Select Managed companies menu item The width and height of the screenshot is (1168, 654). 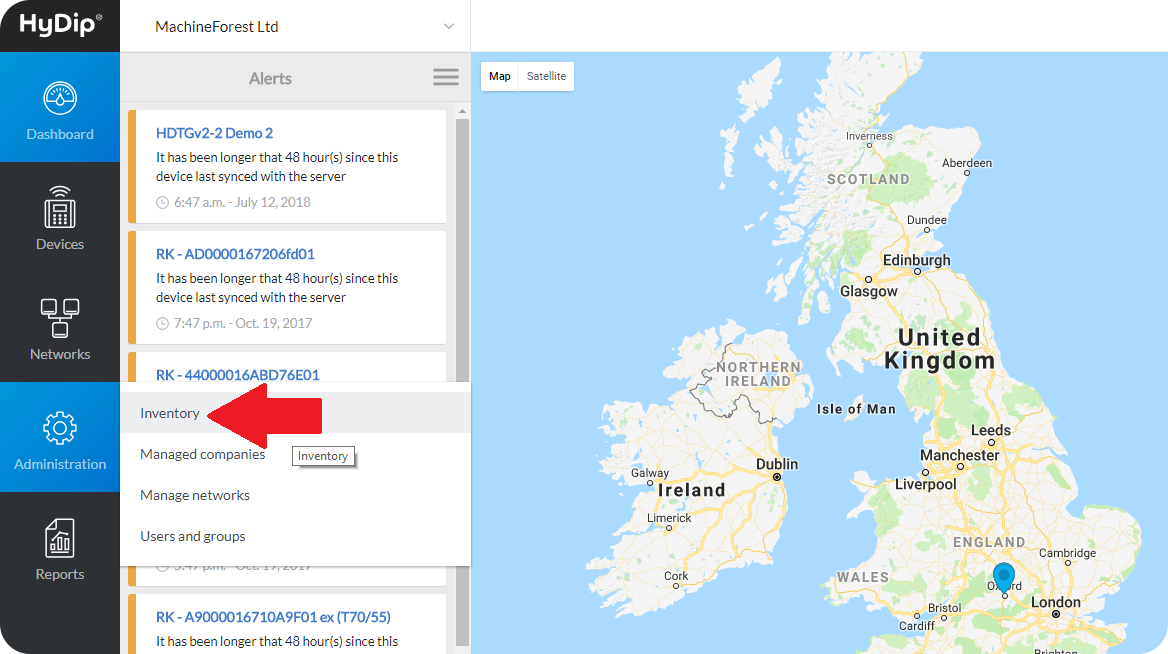pyautogui.click(x=295, y=454)
